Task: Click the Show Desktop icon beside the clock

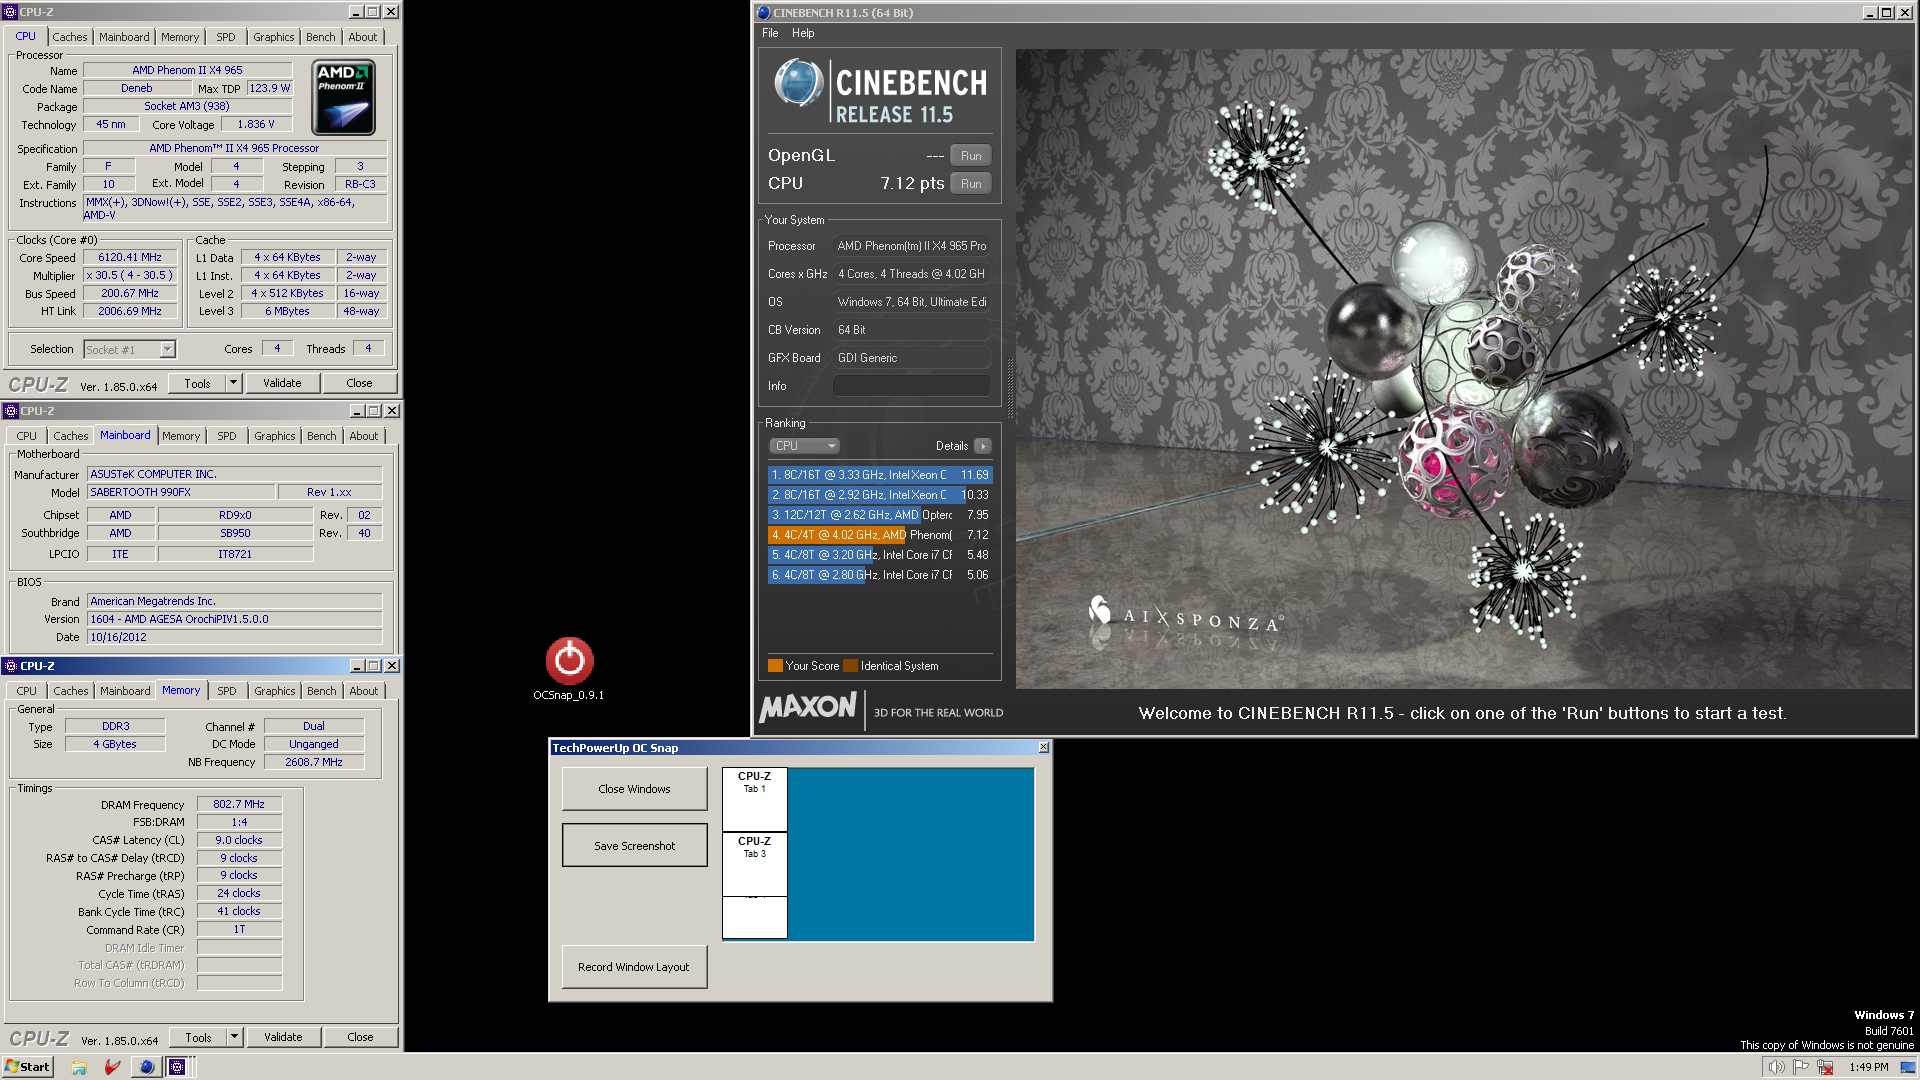Action: point(1908,1067)
